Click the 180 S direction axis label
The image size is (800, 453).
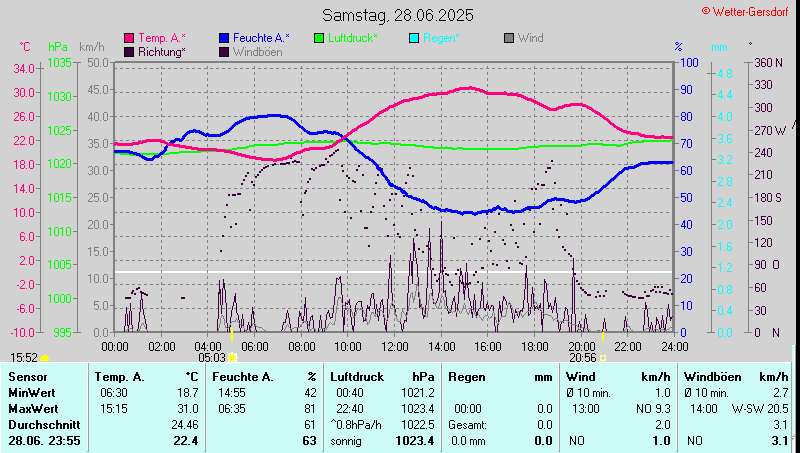[x=768, y=197]
